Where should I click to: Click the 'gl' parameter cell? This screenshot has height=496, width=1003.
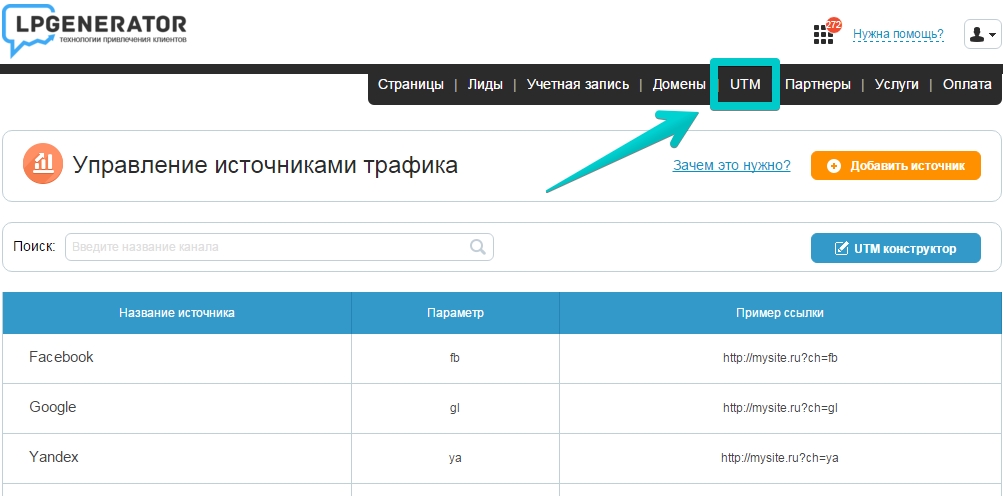click(455, 408)
